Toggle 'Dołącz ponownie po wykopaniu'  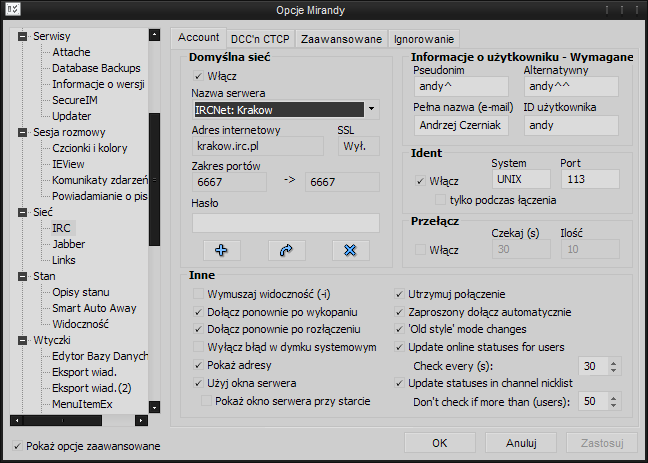(x=198, y=312)
